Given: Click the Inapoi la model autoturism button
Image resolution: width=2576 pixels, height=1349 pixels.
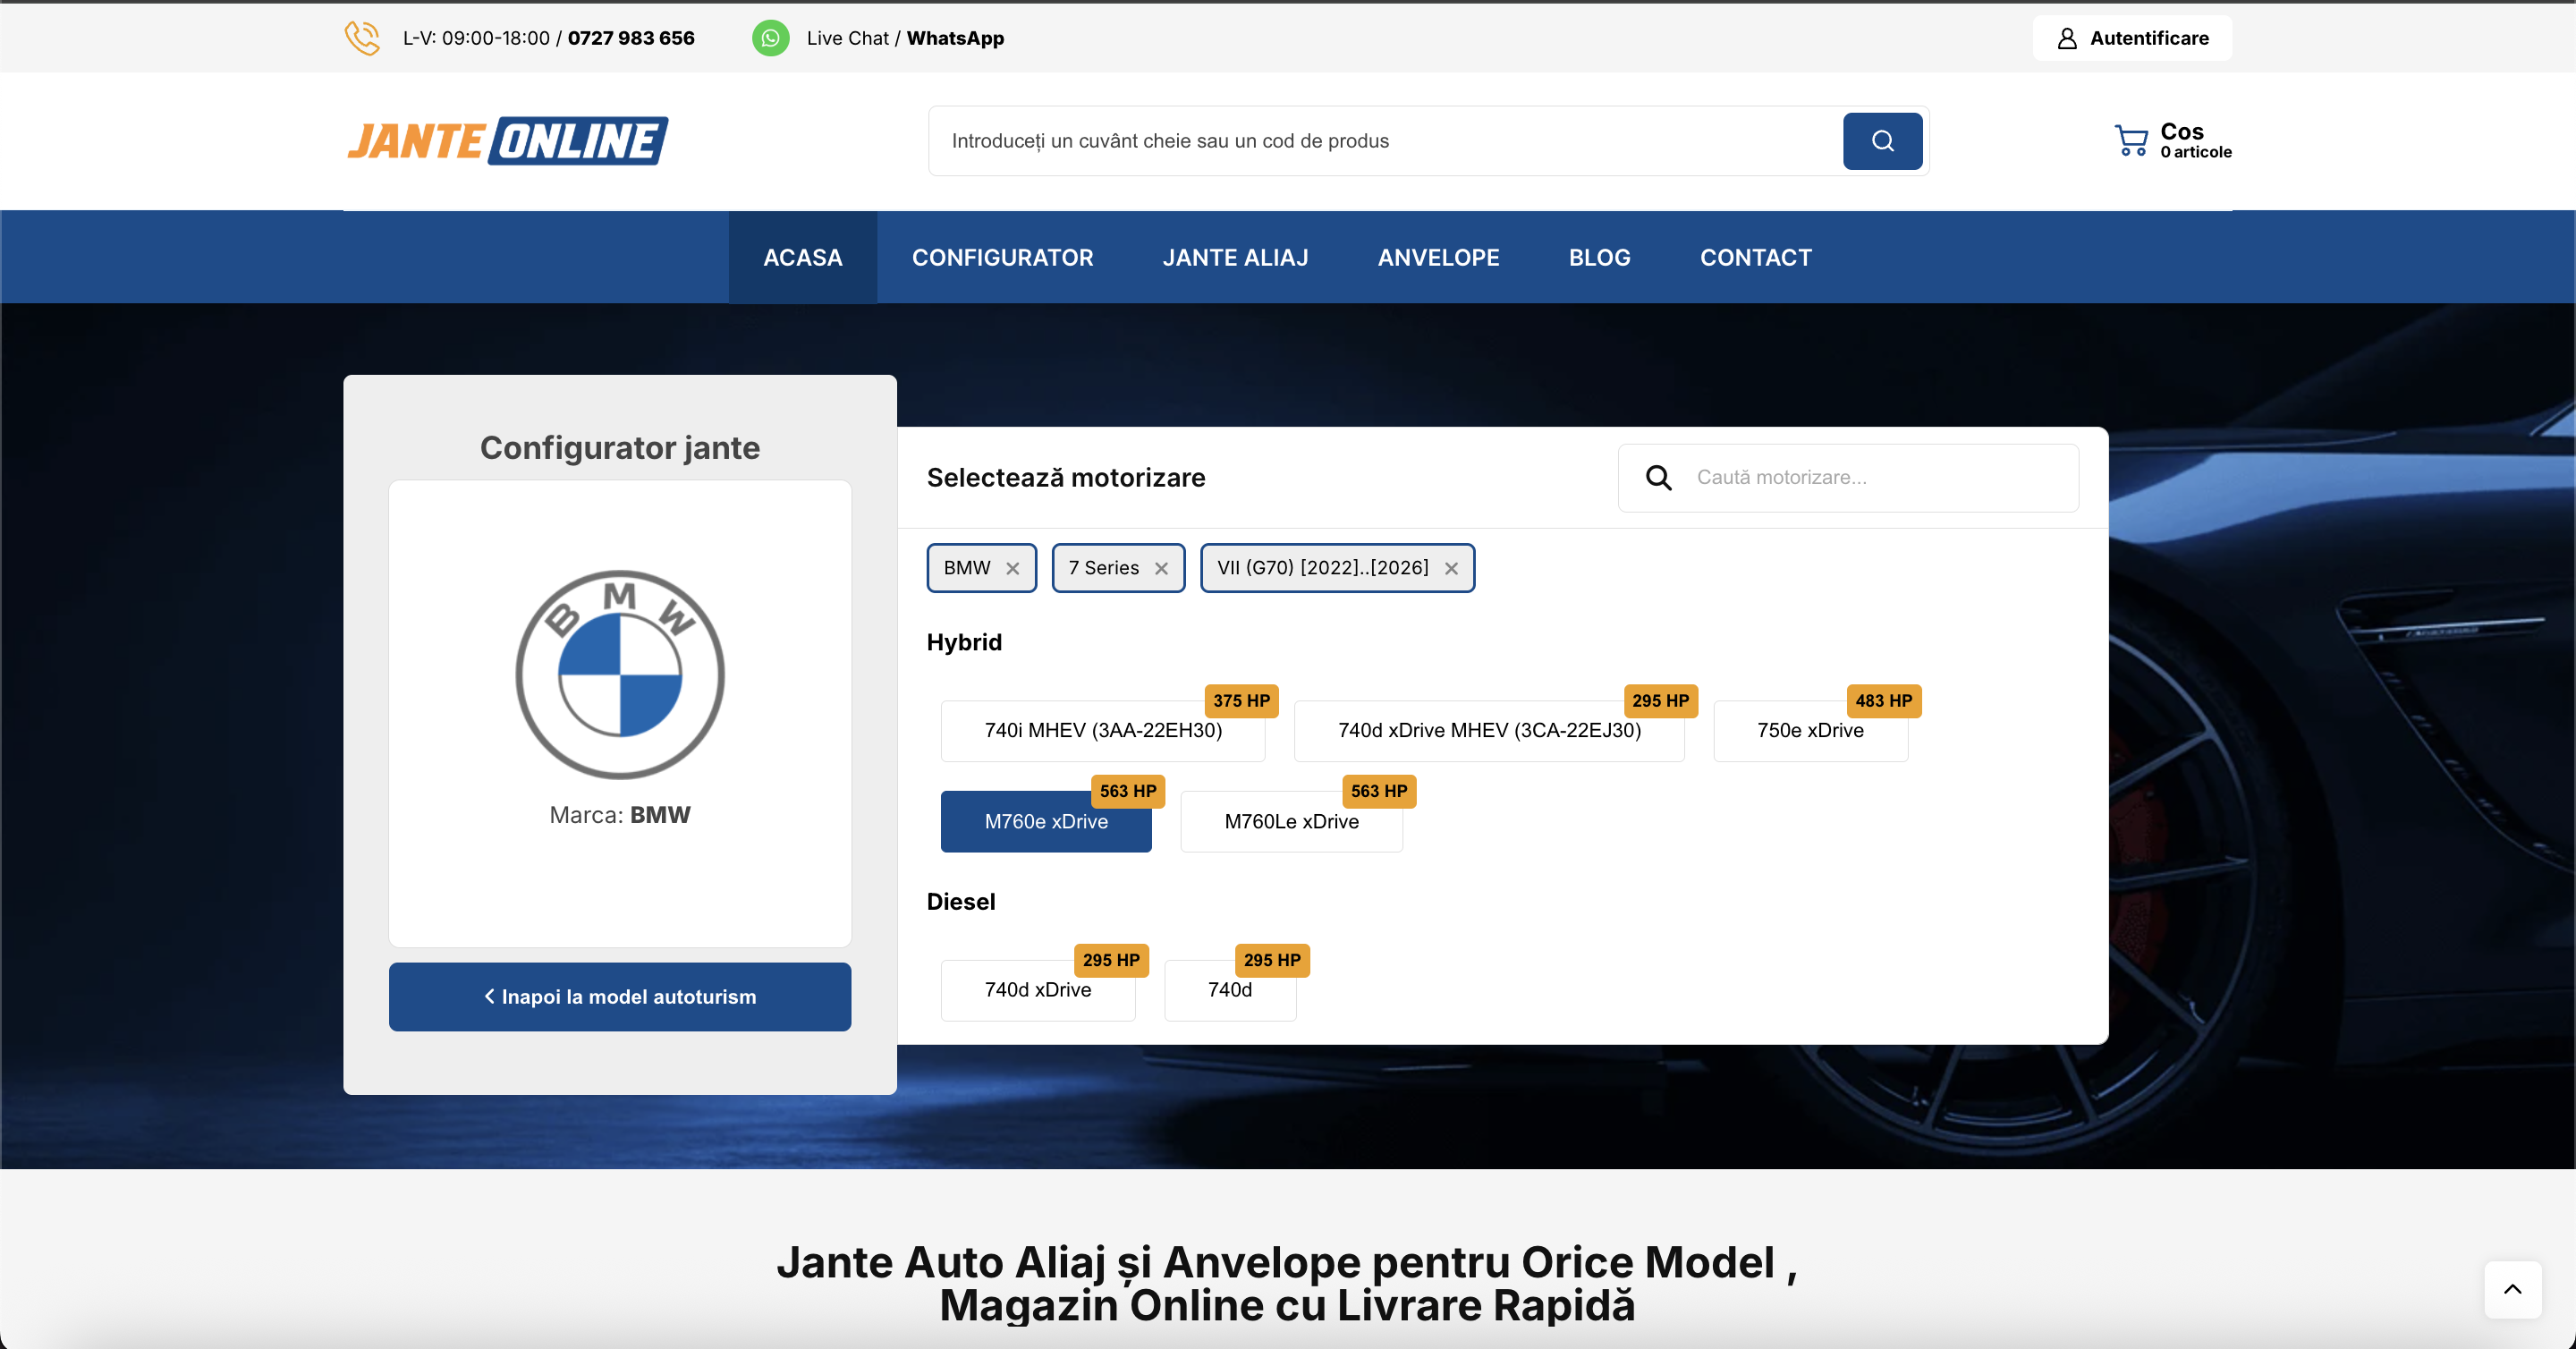Looking at the screenshot, I should click(619, 996).
